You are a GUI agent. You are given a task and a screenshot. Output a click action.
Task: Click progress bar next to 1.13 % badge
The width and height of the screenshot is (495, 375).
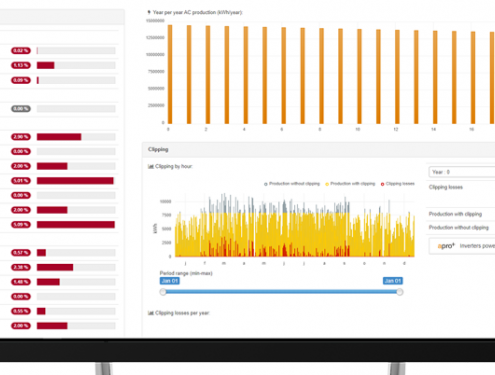(x=76, y=65)
